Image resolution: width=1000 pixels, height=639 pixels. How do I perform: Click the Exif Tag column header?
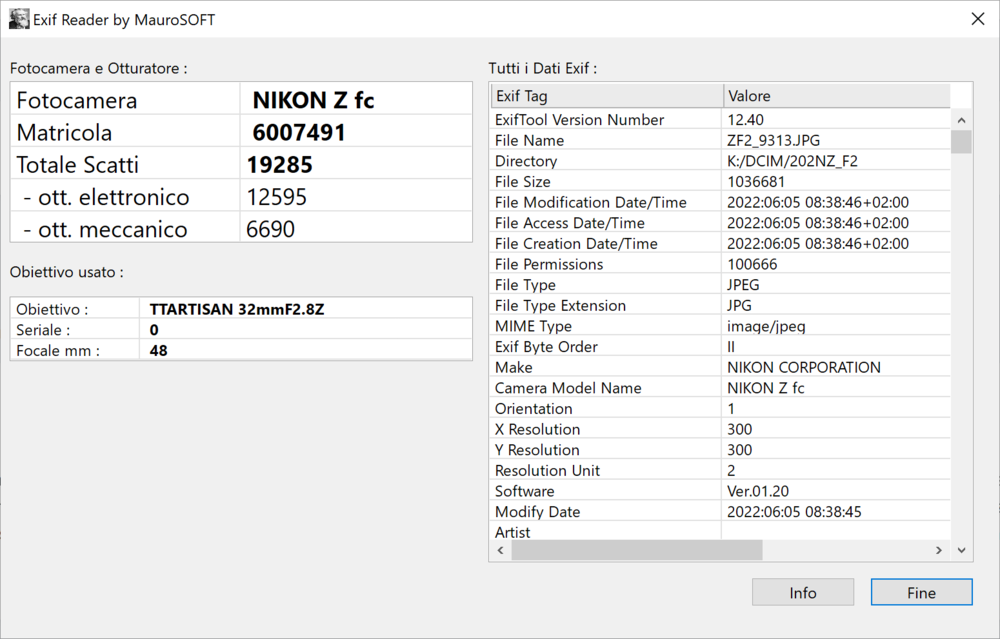click(607, 96)
